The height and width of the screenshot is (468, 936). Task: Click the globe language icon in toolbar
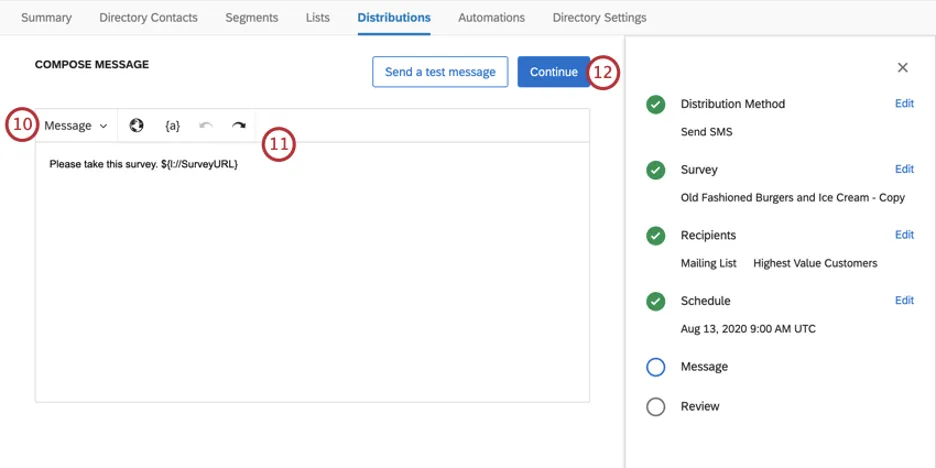tap(137, 126)
